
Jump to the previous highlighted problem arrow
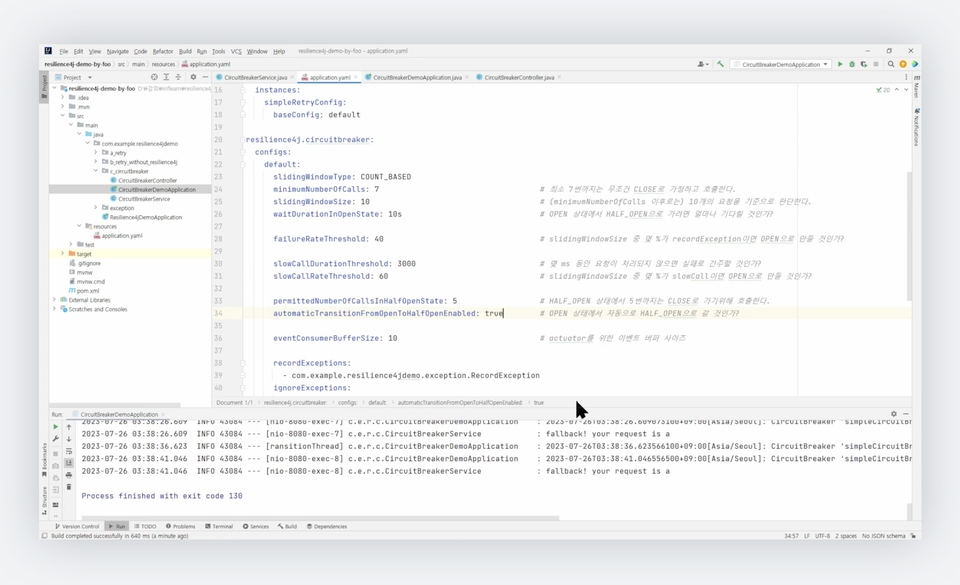pos(897,90)
